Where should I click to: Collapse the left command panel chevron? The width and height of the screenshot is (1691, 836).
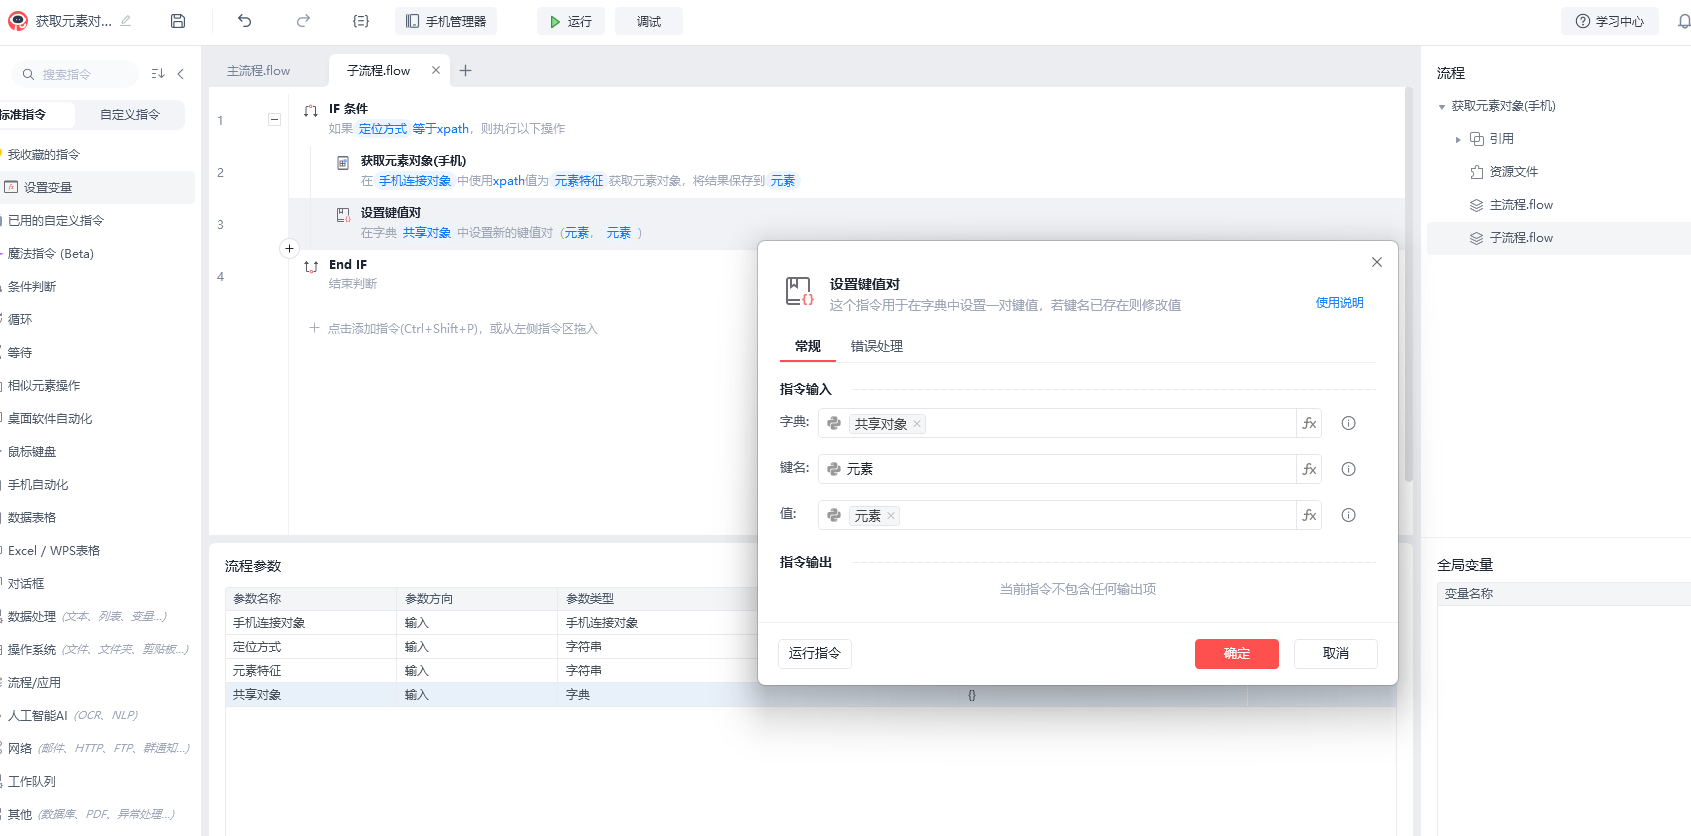tap(181, 73)
